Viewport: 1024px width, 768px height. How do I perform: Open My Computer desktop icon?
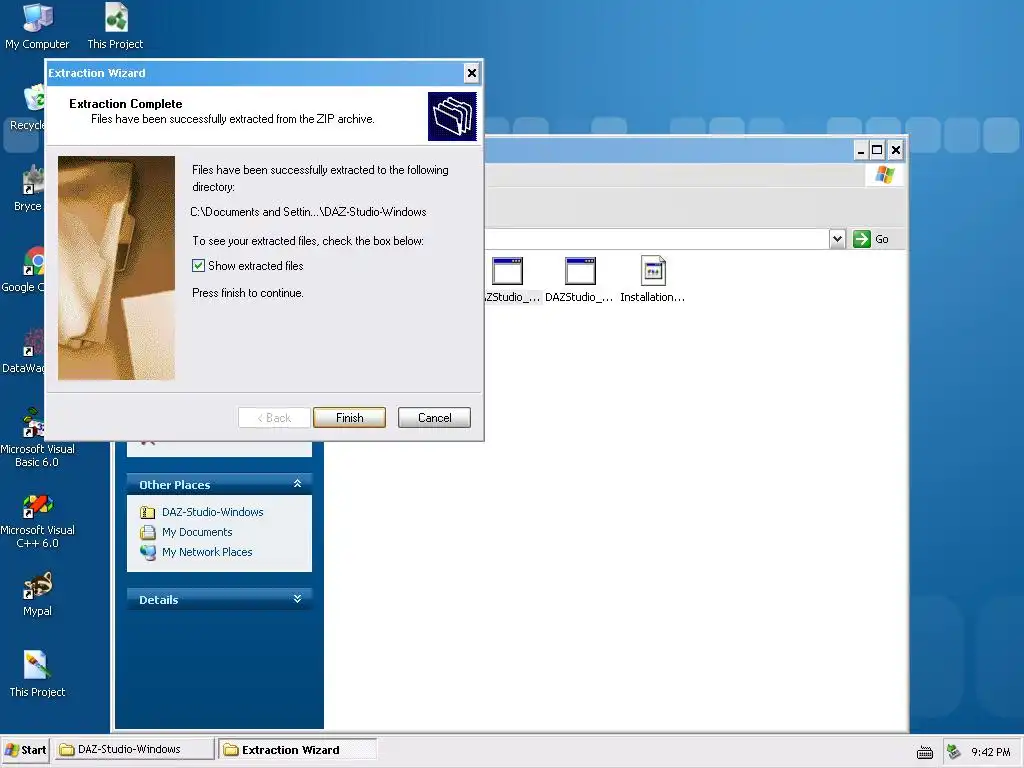(37, 26)
